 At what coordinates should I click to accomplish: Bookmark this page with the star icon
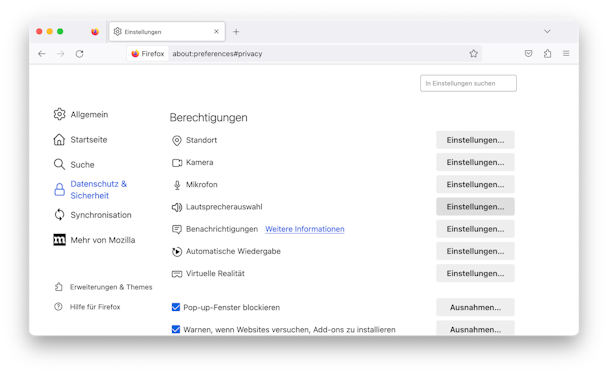coord(473,53)
